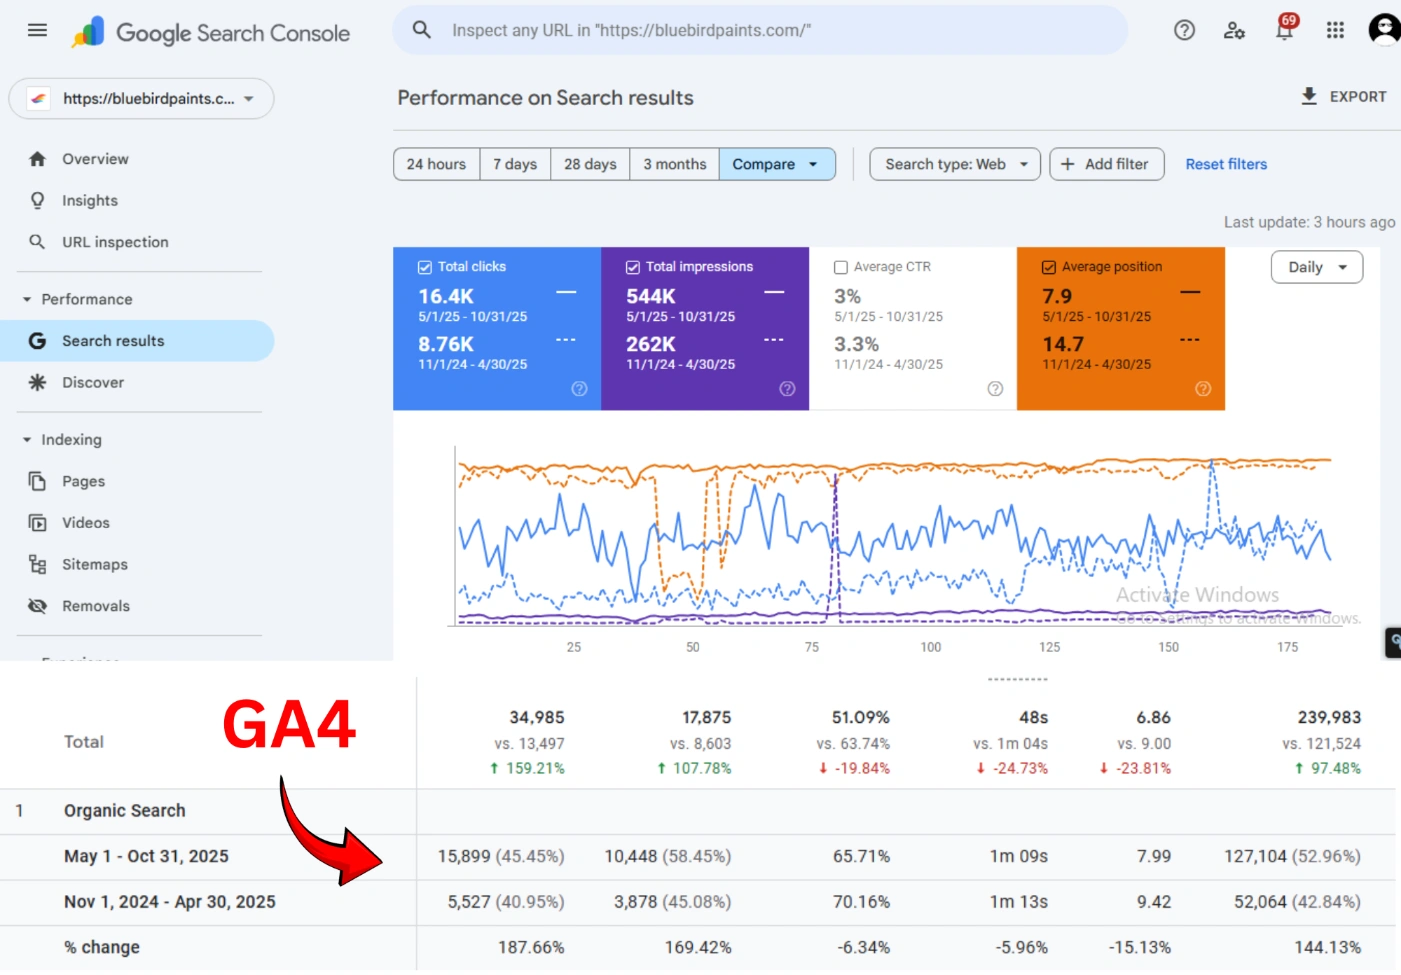
Task: Open user settings icon in header
Action: [1234, 30]
